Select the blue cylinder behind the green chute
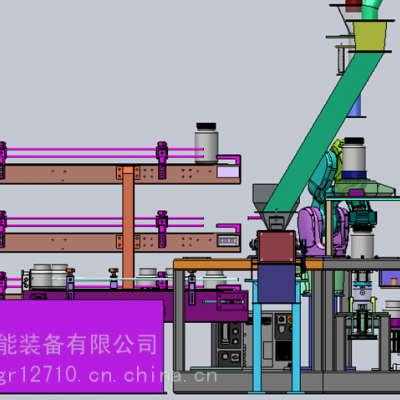The width and height of the screenshot is (400, 400). coord(355,105)
